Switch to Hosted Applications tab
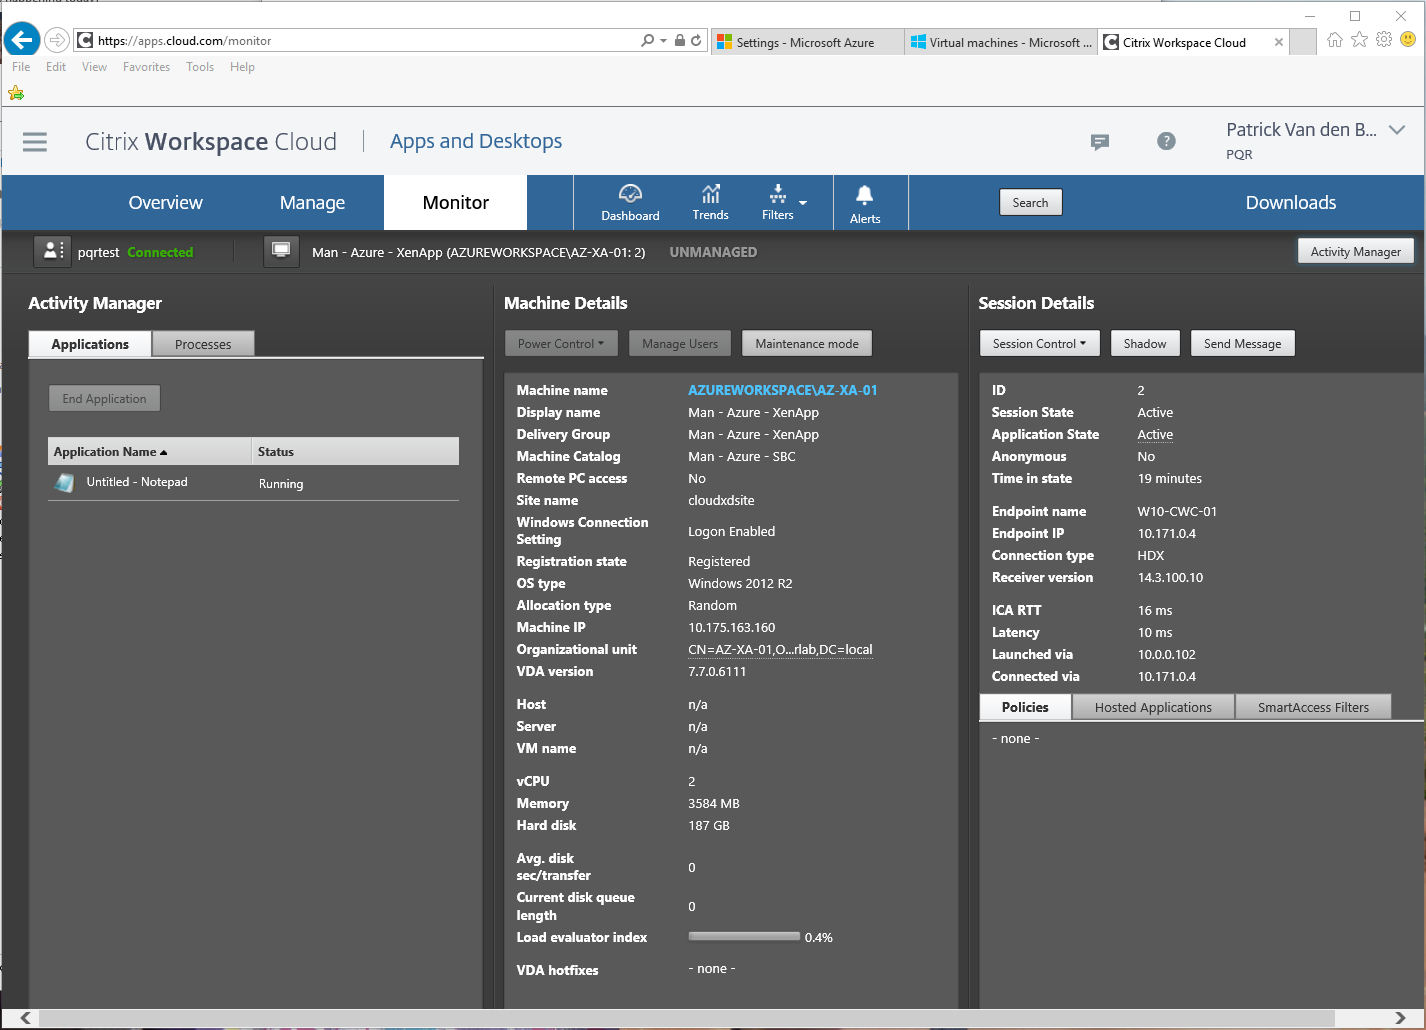The width and height of the screenshot is (1426, 1030). coord(1153,707)
